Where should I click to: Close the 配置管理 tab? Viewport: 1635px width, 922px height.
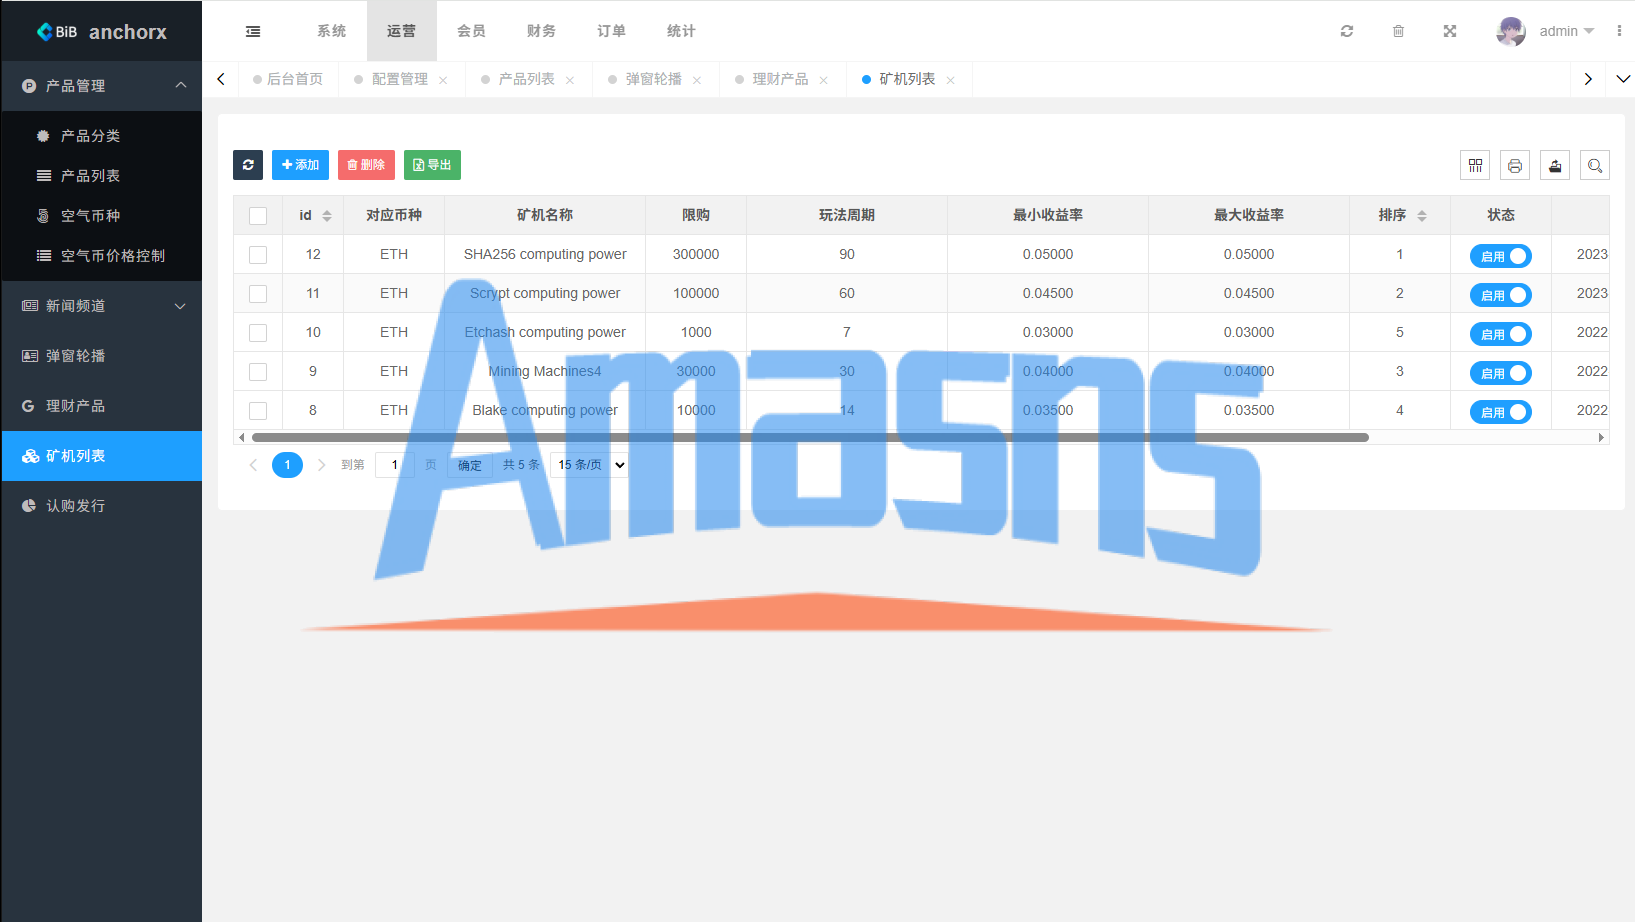[443, 80]
